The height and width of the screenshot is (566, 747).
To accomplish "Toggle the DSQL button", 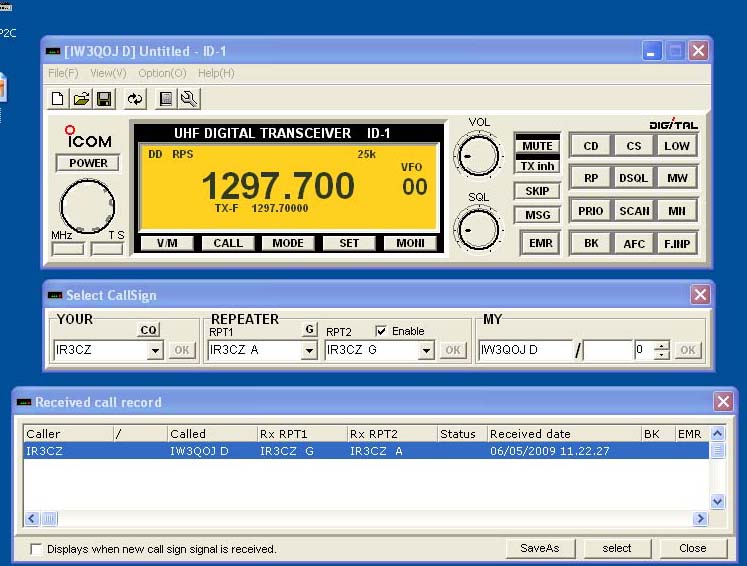I will point(634,178).
